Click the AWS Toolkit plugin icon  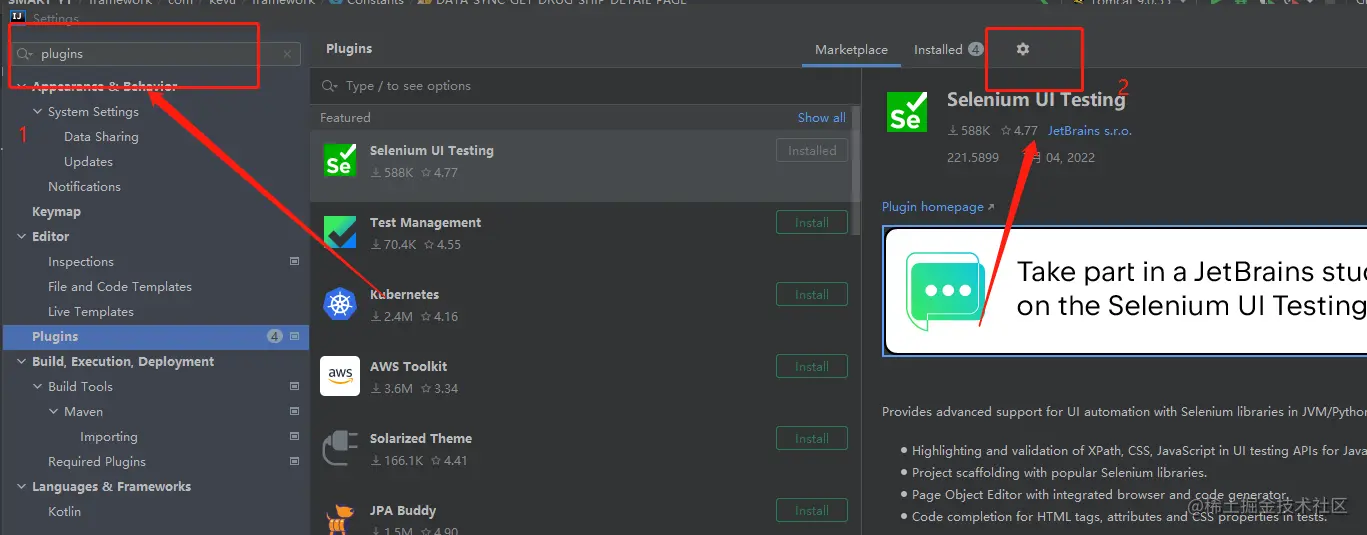340,376
